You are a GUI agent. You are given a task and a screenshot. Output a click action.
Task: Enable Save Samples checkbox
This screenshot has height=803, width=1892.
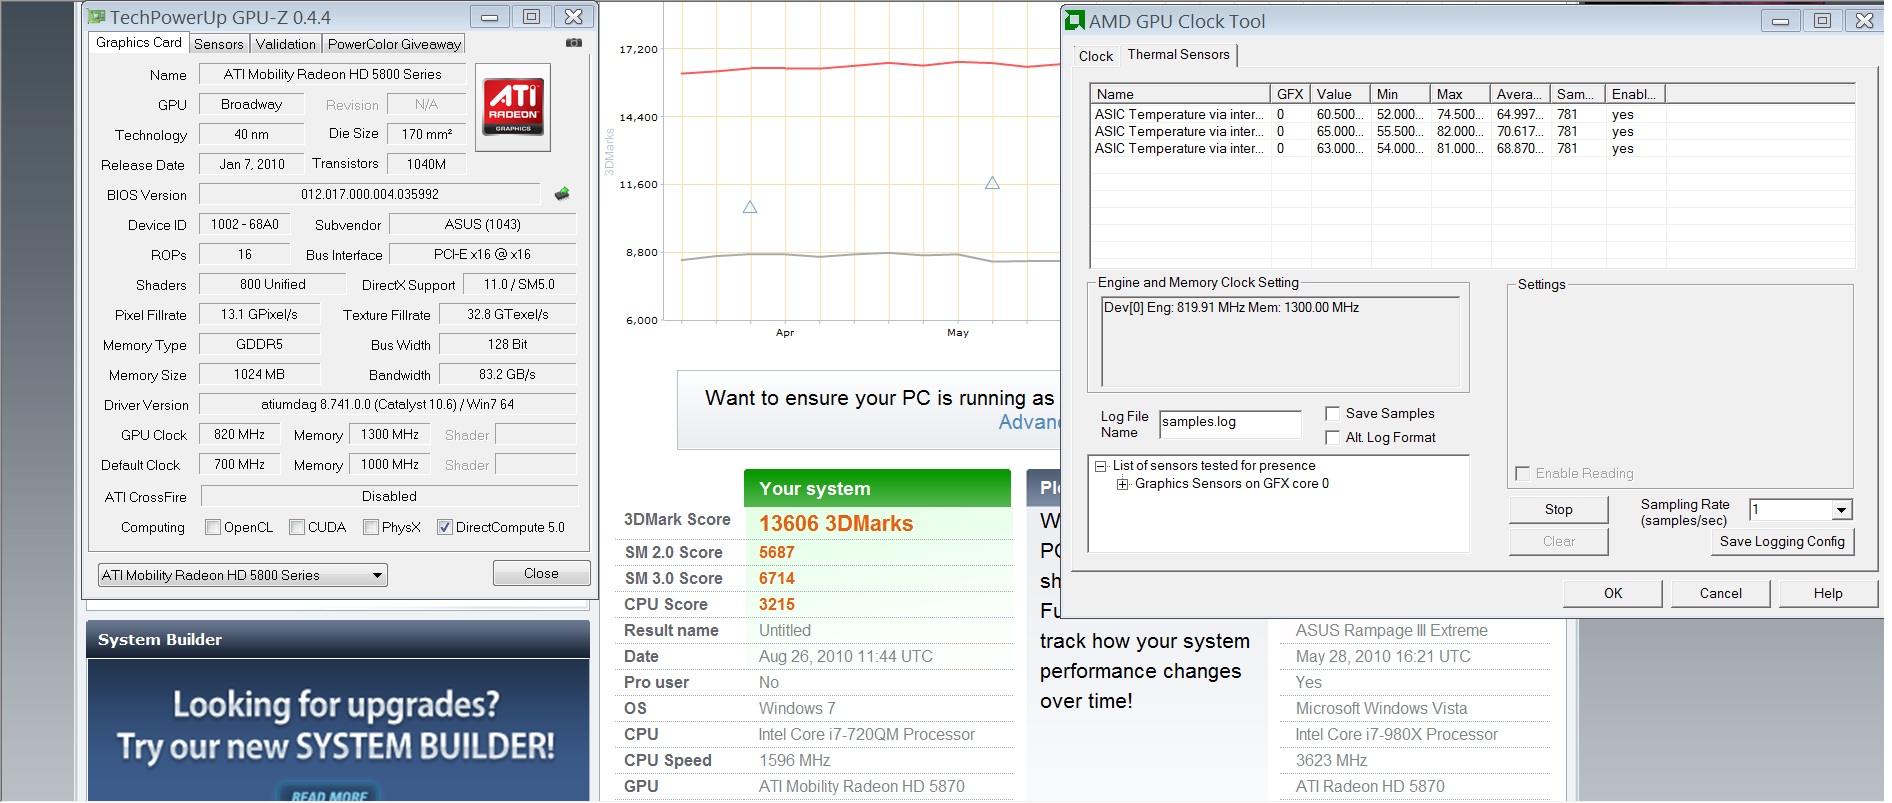[x=1332, y=413]
